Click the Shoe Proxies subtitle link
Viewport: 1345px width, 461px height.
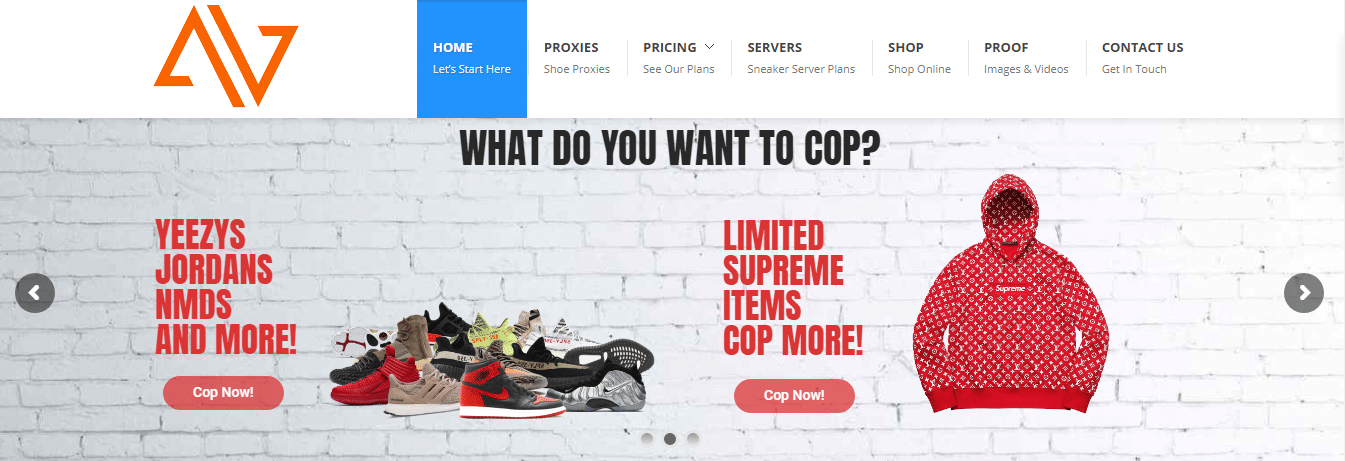577,69
